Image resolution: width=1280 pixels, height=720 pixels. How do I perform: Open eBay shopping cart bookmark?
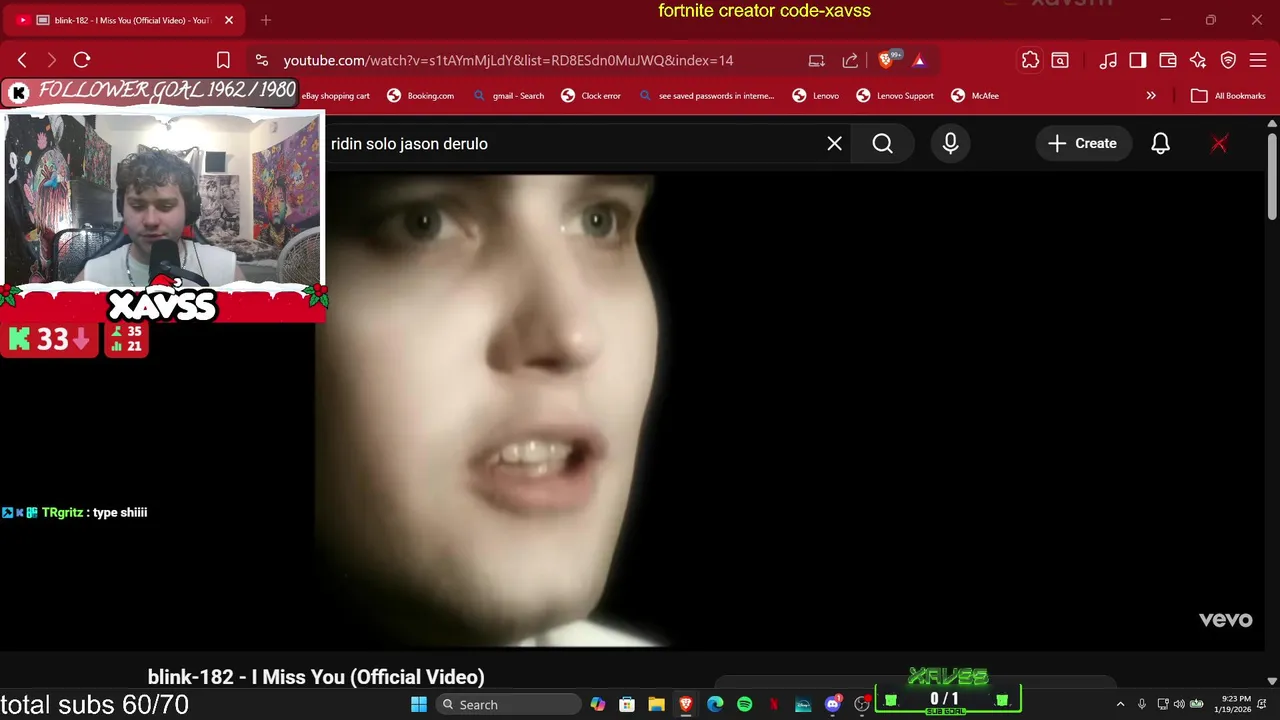pos(334,96)
